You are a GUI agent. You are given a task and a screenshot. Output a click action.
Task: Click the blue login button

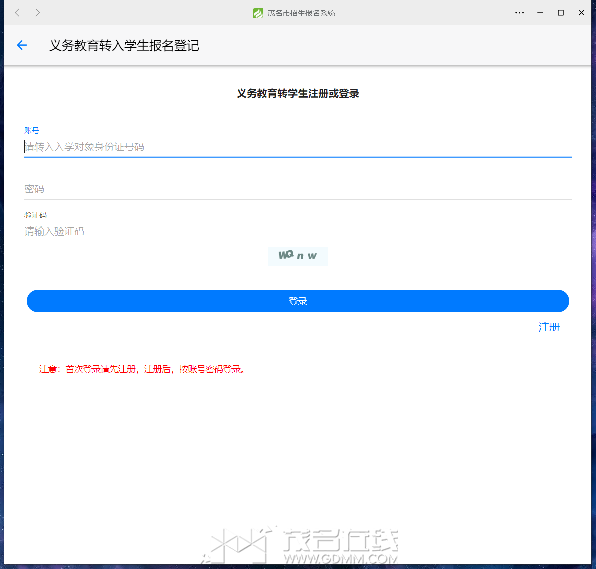pos(298,301)
